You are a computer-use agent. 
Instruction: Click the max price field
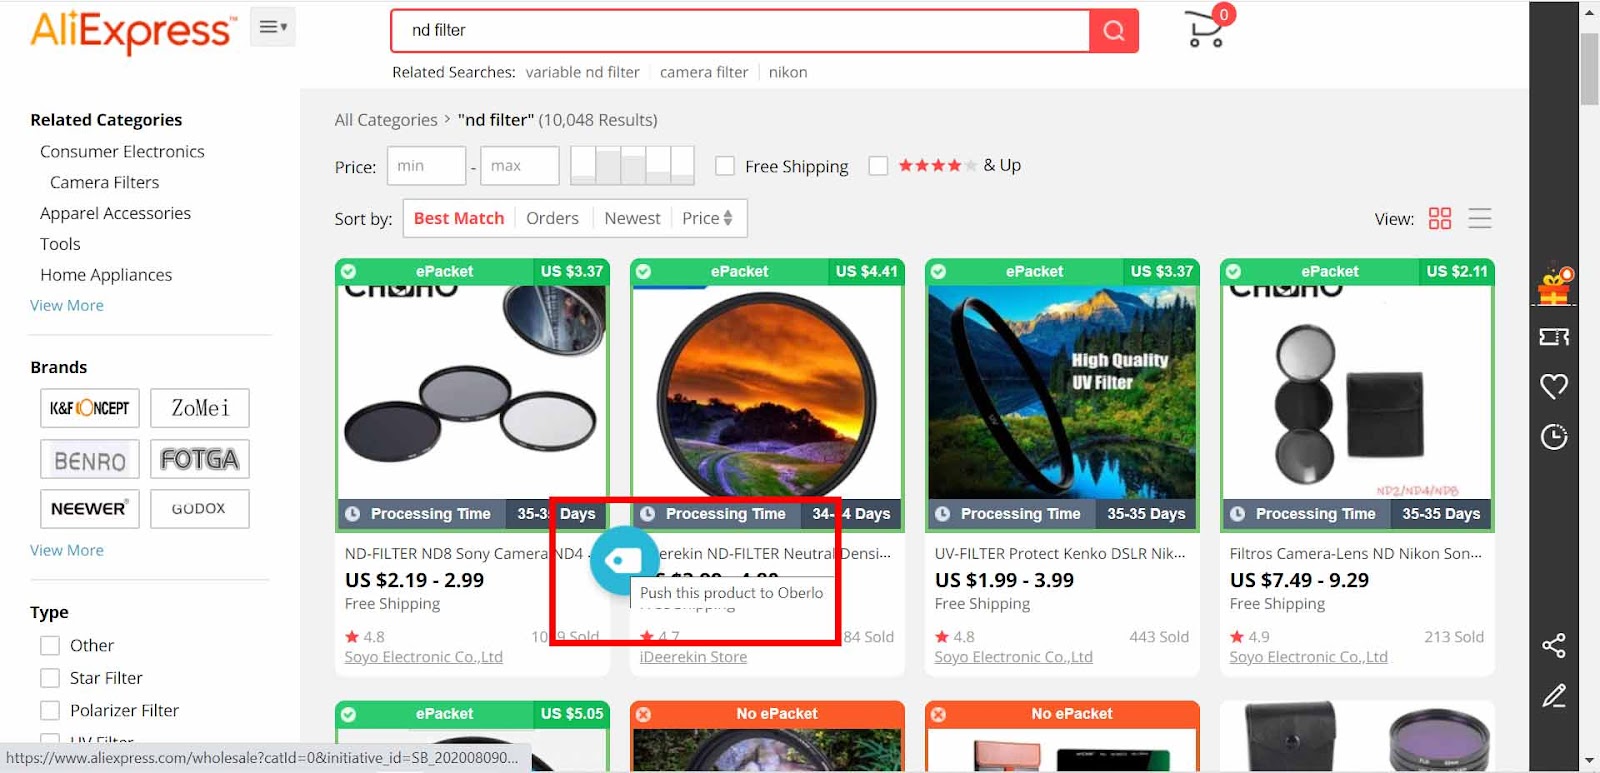[519, 166]
